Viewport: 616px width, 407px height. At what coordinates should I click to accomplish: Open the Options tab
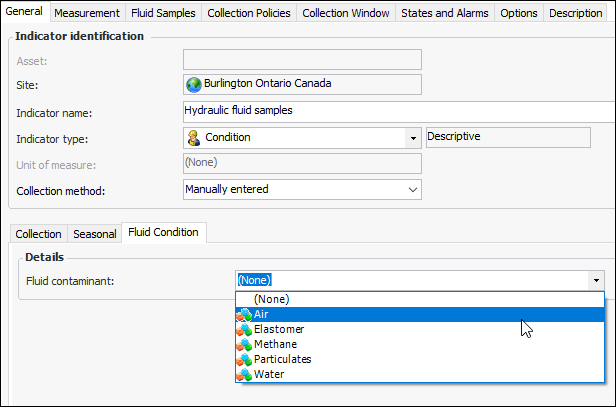pyautogui.click(x=519, y=13)
